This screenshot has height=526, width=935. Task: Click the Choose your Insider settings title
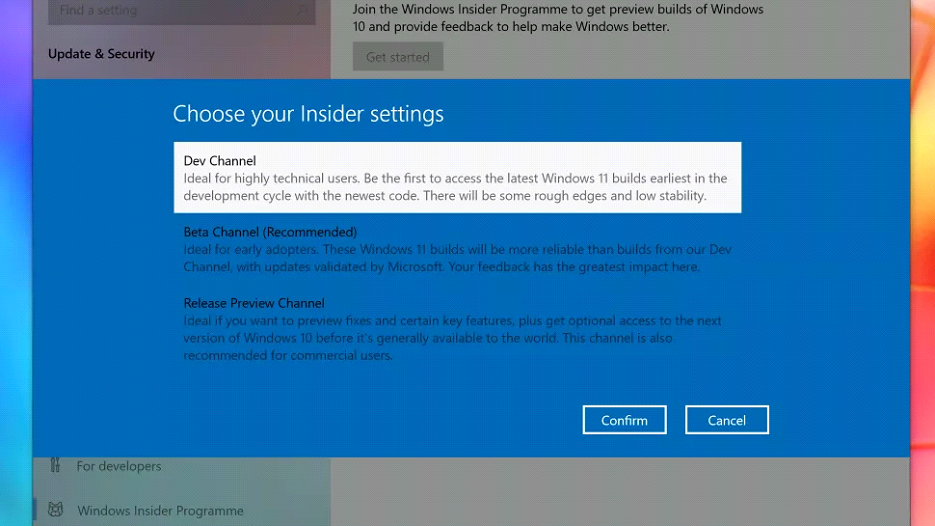[x=308, y=113]
